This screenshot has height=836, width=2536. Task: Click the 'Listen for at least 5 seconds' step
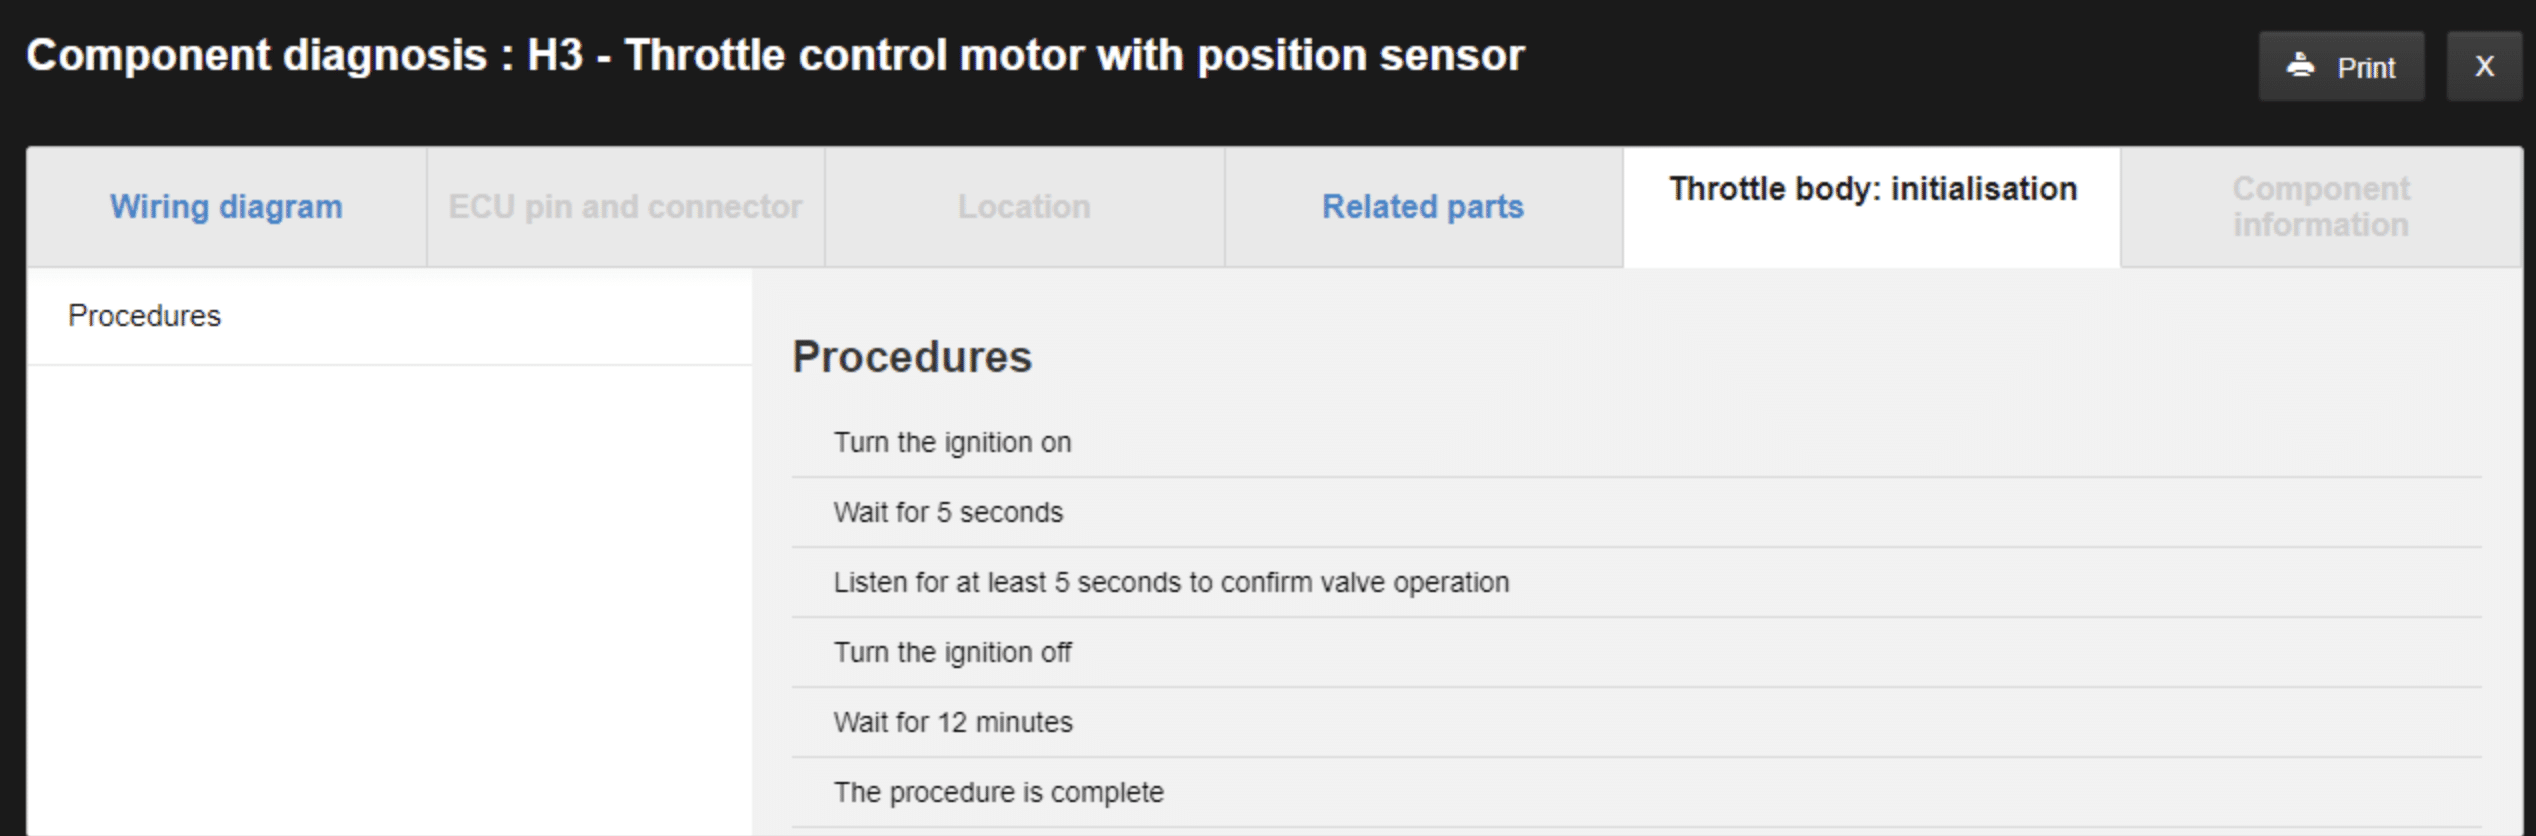[x=1171, y=582]
